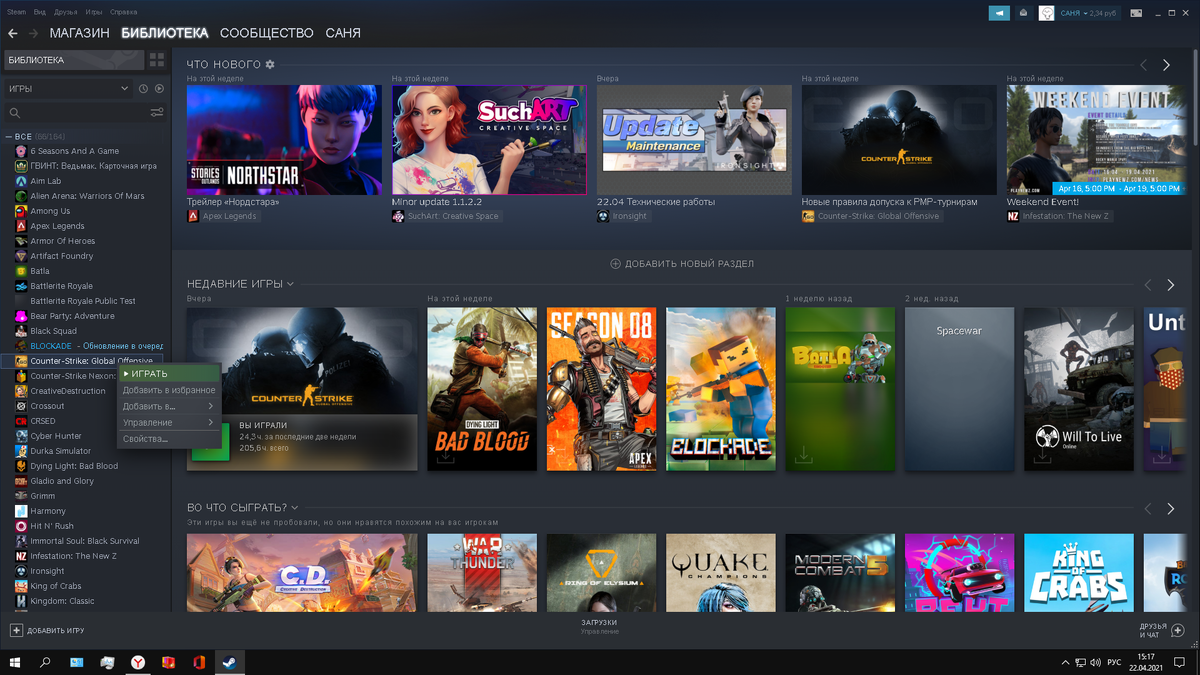The image size is (1200, 675).
Task: Select Durka Simulator in game list
Action: coord(61,451)
